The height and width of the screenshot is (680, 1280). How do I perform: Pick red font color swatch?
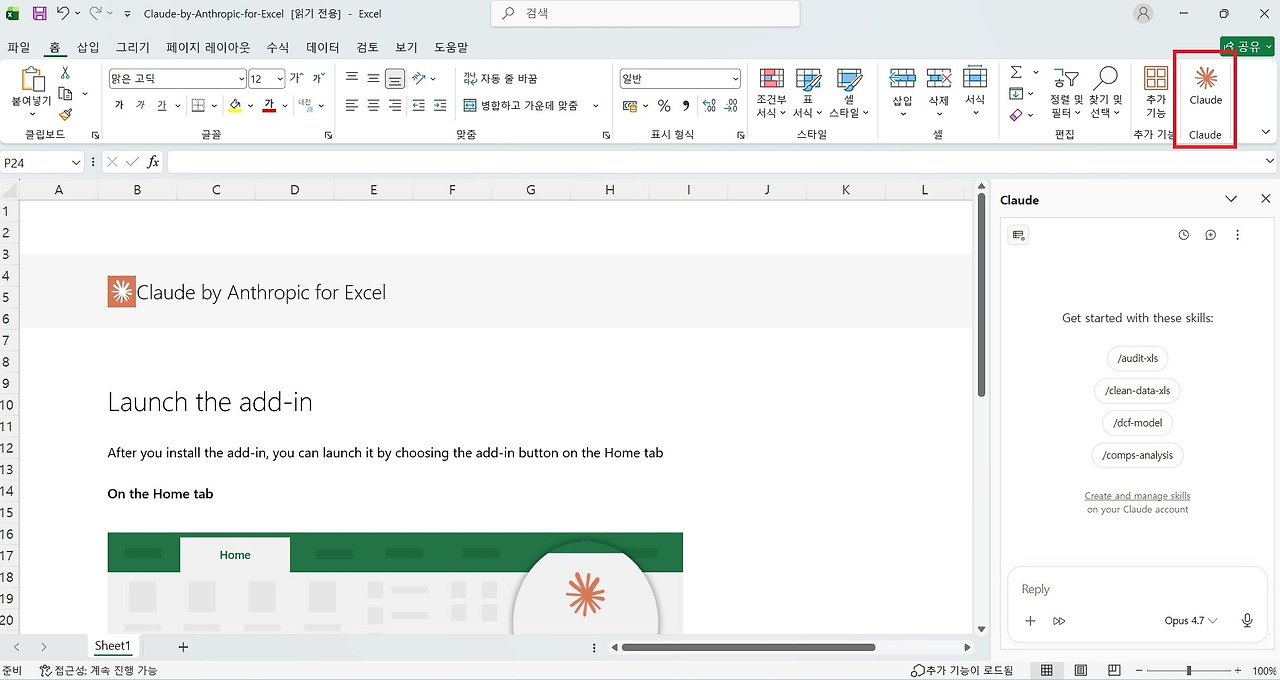269,105
